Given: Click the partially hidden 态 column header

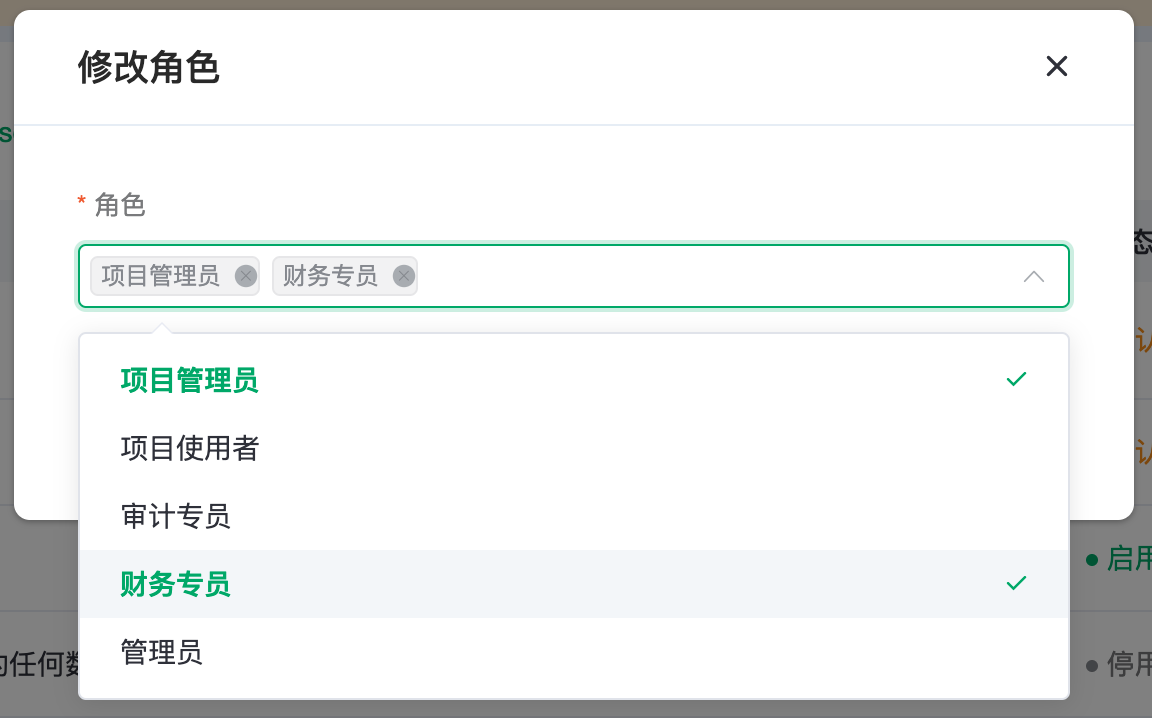Looking at the screenshot, I should (x=1142, y=242).
